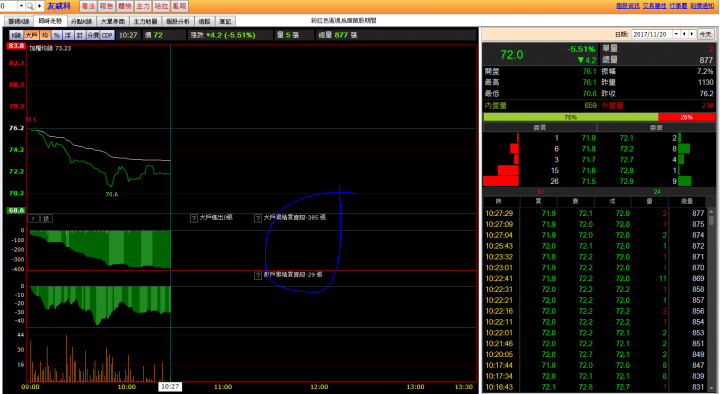Click the 報告 button in top toolbar

pyautogui.click(x=107, y=6)
